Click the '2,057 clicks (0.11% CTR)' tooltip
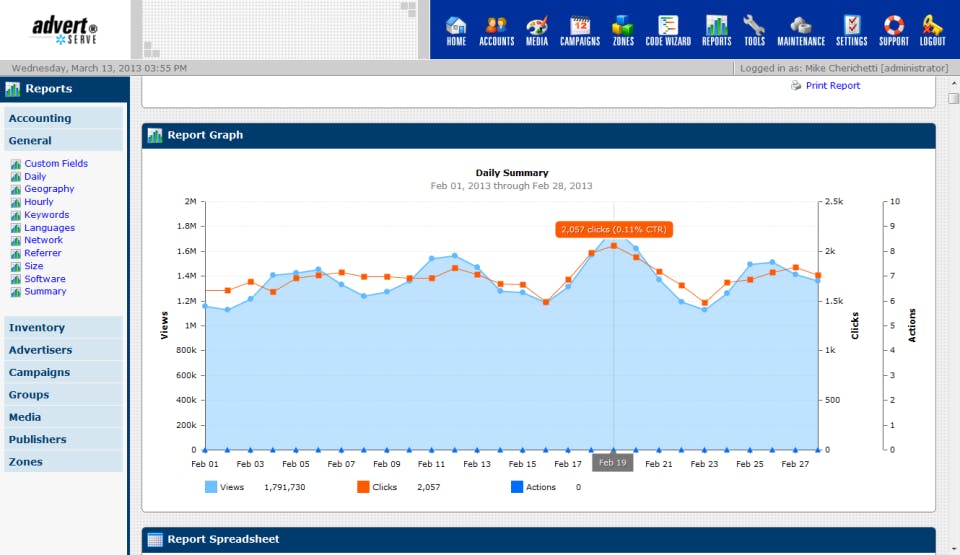Screen dimensions: 960x555 click(614, 230)
